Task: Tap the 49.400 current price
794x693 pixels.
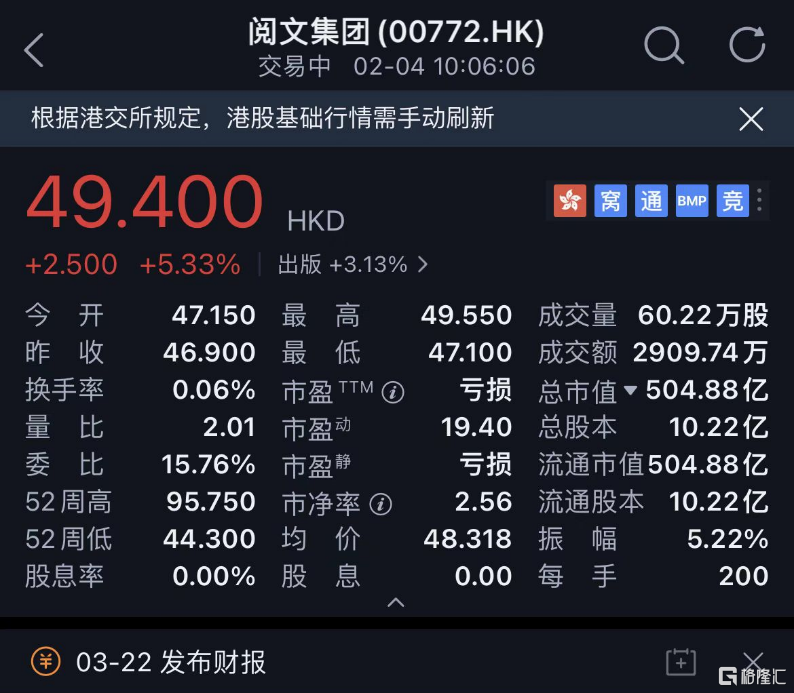Action: (144, 204)
